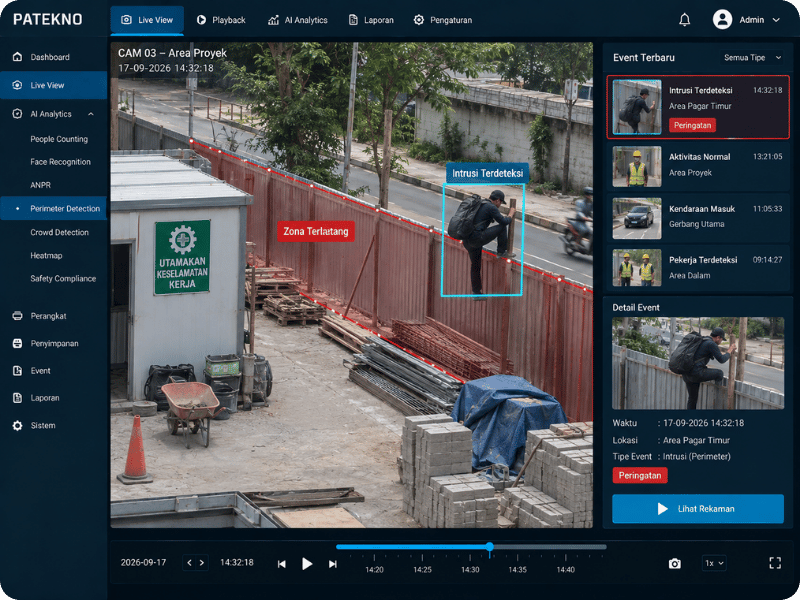Select Face Recognition in sidebar

(60, 162)
